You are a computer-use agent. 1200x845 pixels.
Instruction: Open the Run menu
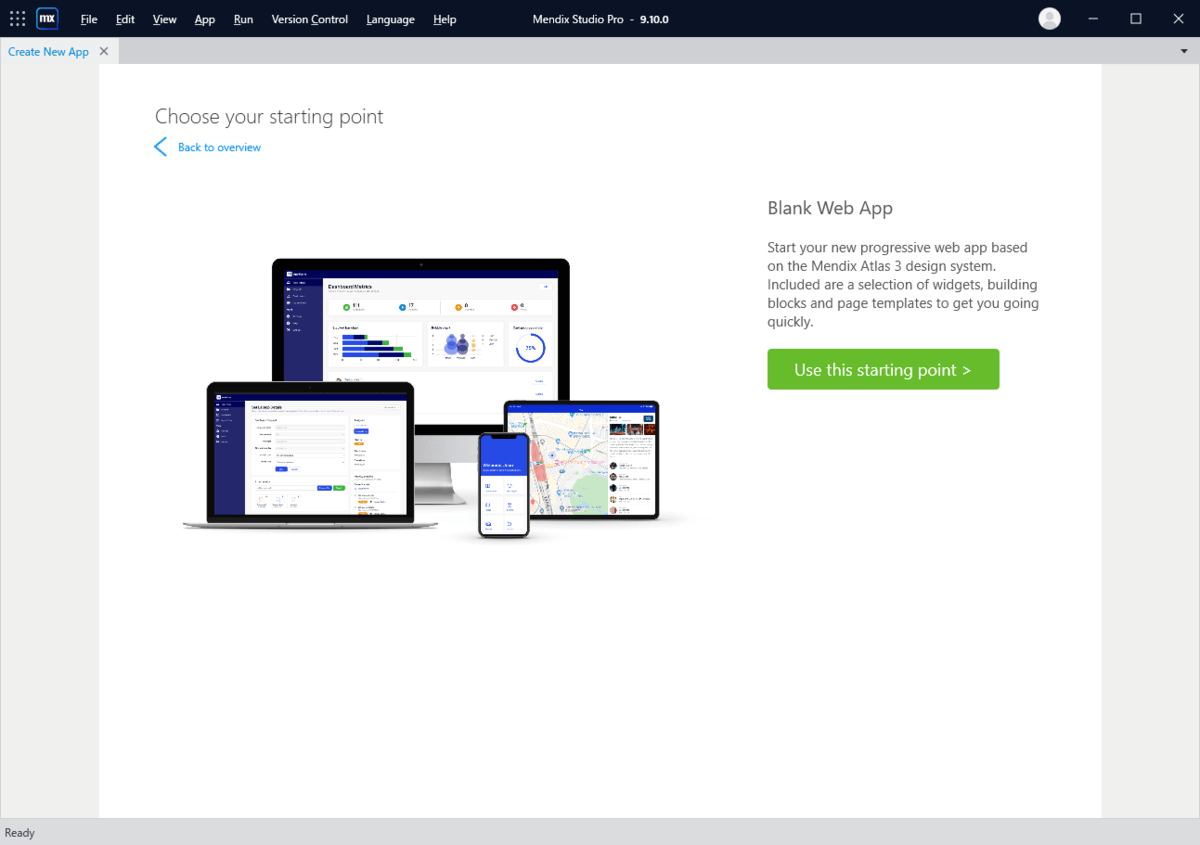pos(243,19)
